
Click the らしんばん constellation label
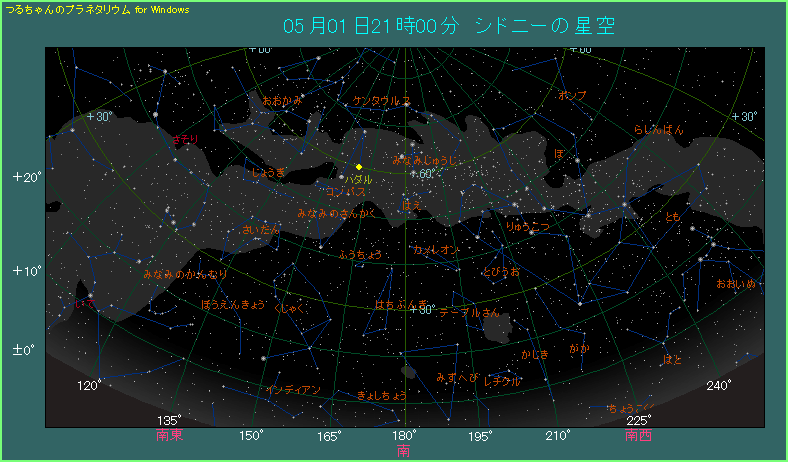pyautogui.click(x=660, y=129)
